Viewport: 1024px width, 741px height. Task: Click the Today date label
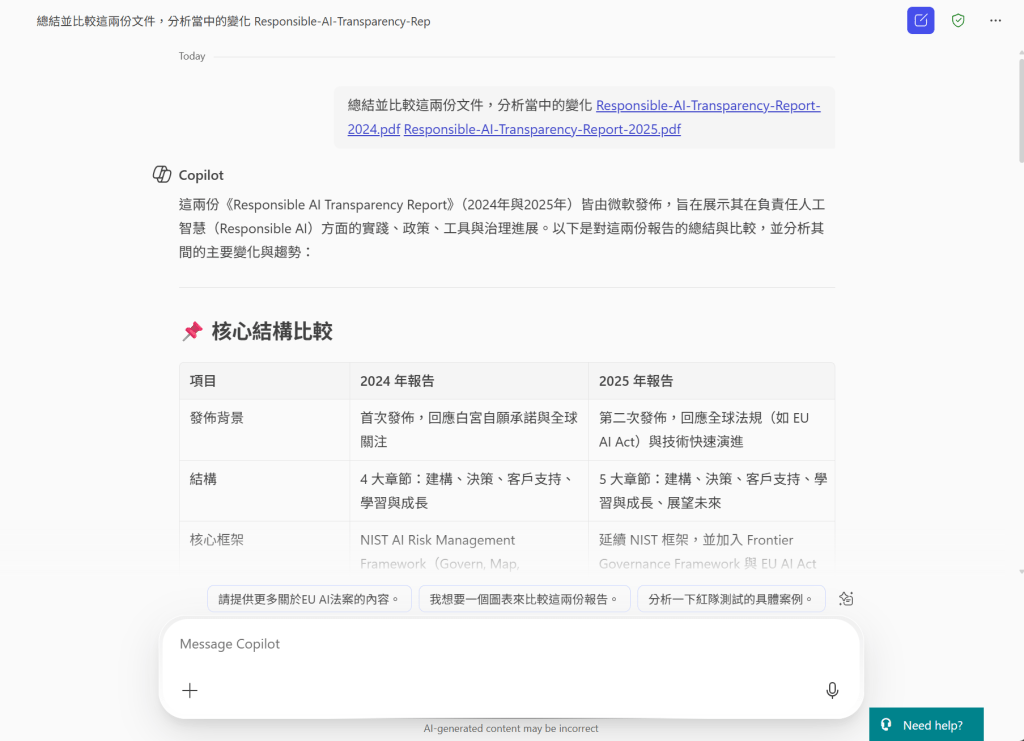click(x=192, y=56)
